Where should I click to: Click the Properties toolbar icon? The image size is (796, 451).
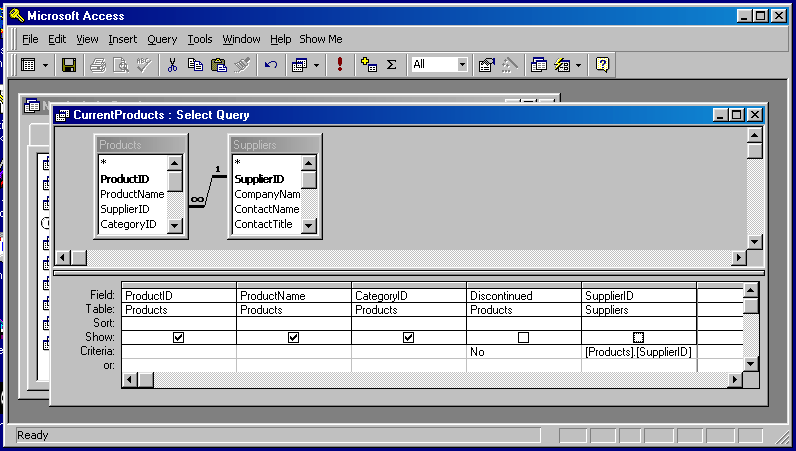tap(486, 65)
